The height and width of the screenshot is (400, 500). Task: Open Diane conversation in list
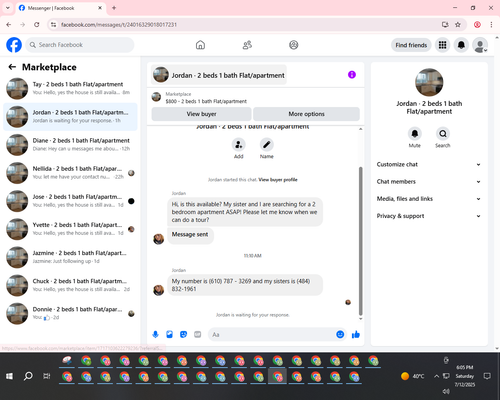(70, 145)
